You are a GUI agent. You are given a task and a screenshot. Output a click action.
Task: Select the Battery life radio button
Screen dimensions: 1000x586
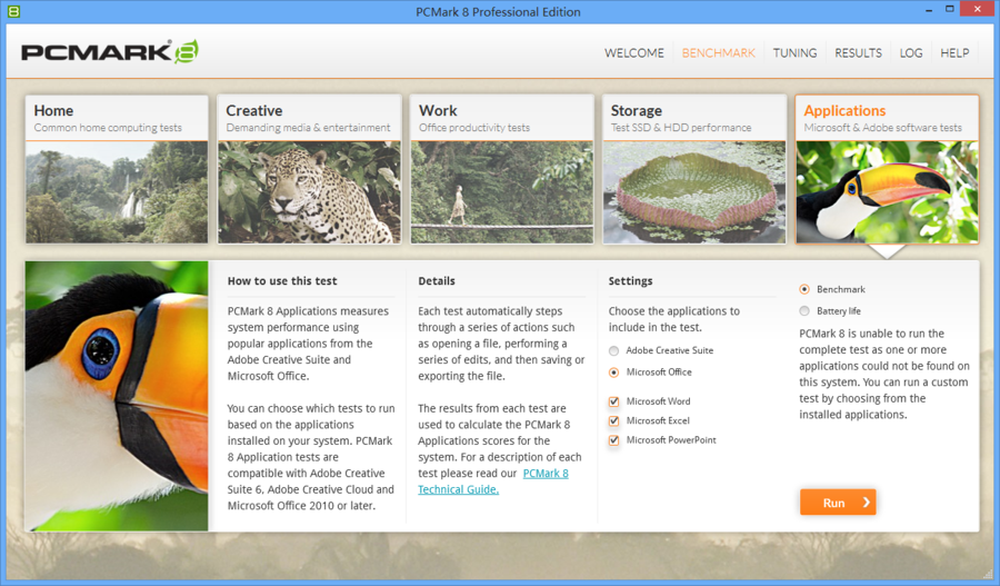coord(804,311)
